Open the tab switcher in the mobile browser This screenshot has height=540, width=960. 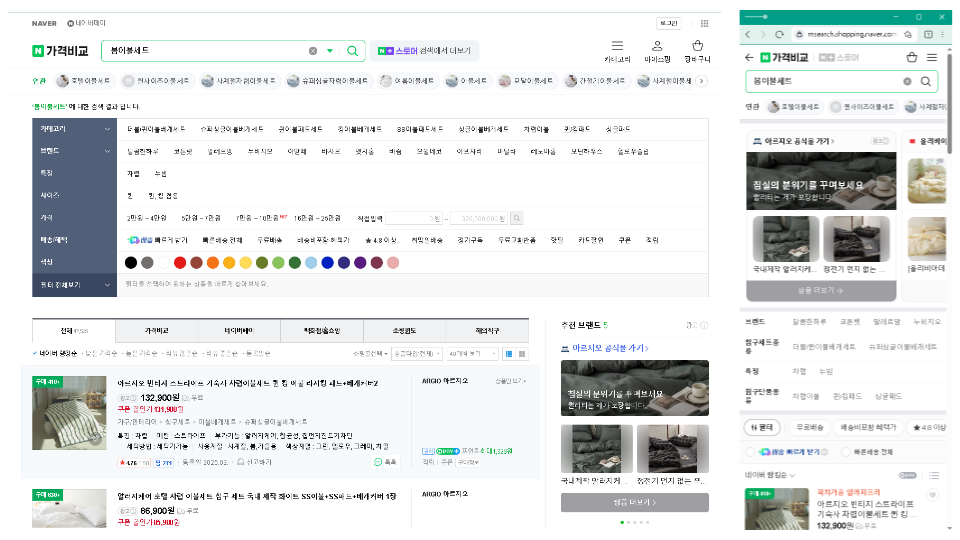[928, 34]
